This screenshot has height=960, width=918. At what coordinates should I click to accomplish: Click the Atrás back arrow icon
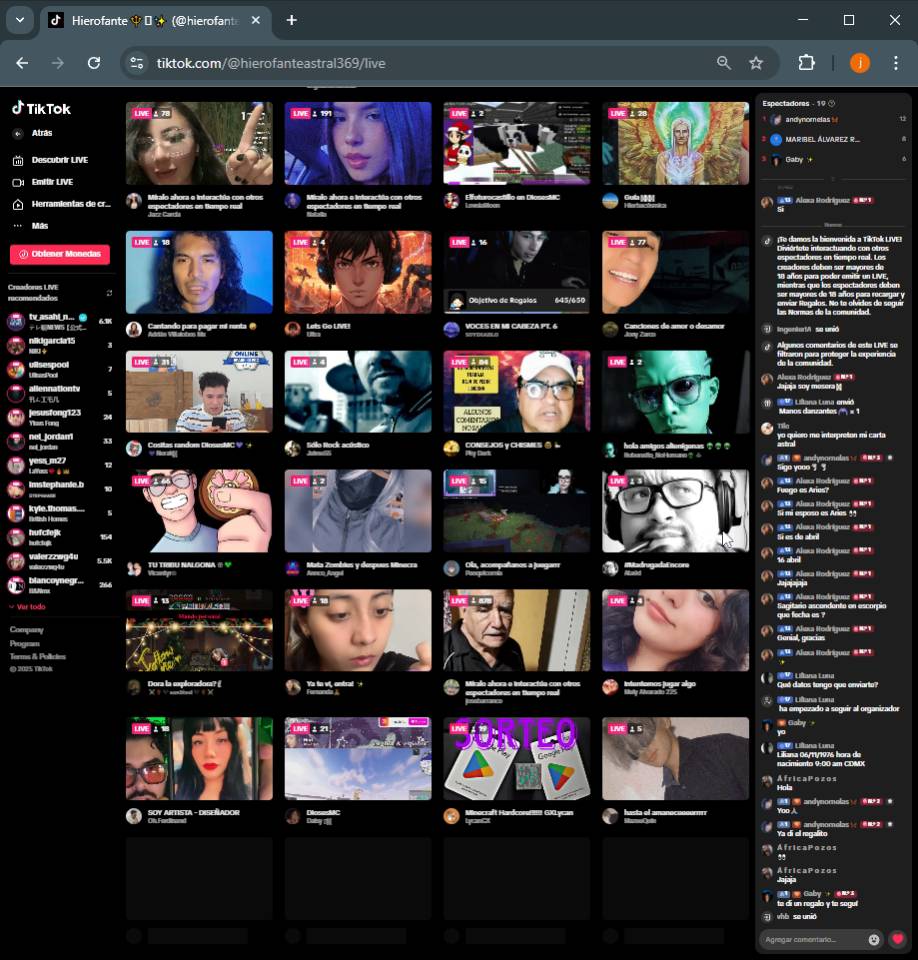pos(18,133)
